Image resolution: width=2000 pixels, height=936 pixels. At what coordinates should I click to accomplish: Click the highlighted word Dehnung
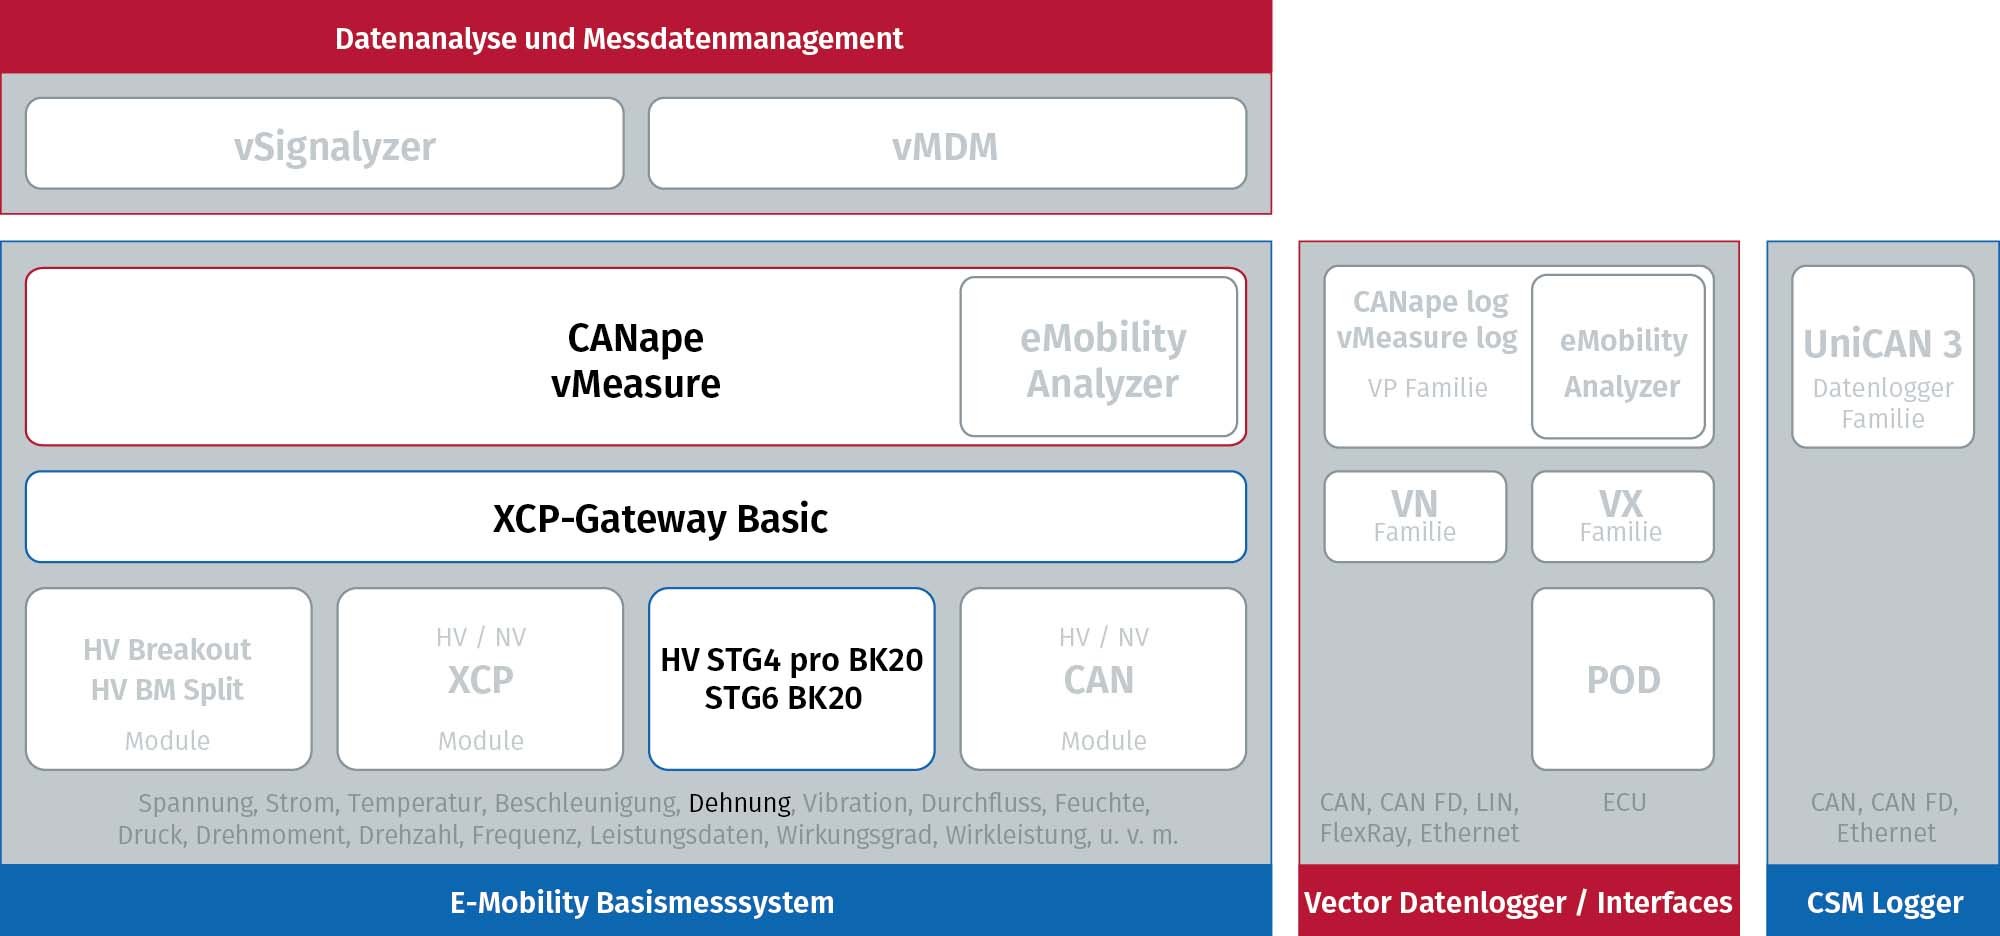tap(740, 803)
